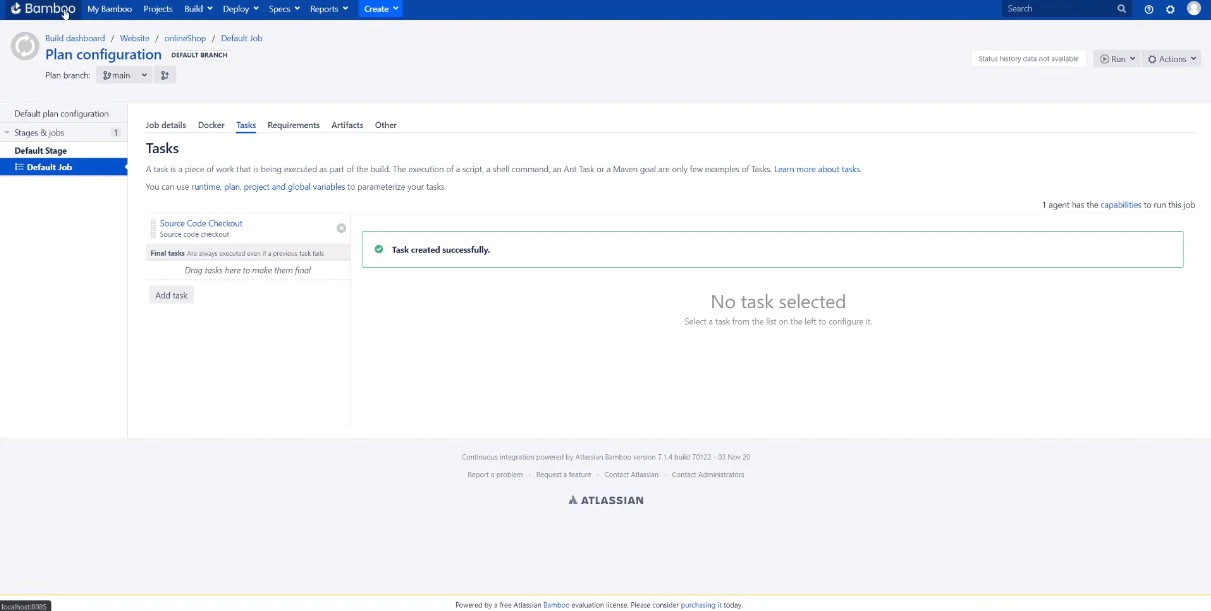Viewport: 1211px width, 611px height.
Task: Open the Actions dropdown
Action: 1171,58
